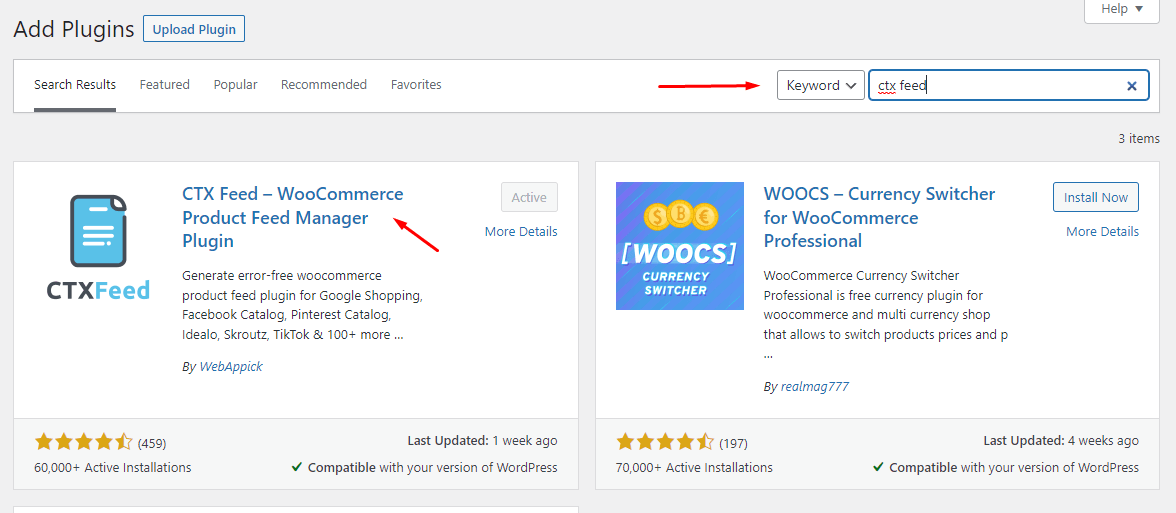
Task: Click the CTXFeed plugin logo icon
Action: click(98, 246)
